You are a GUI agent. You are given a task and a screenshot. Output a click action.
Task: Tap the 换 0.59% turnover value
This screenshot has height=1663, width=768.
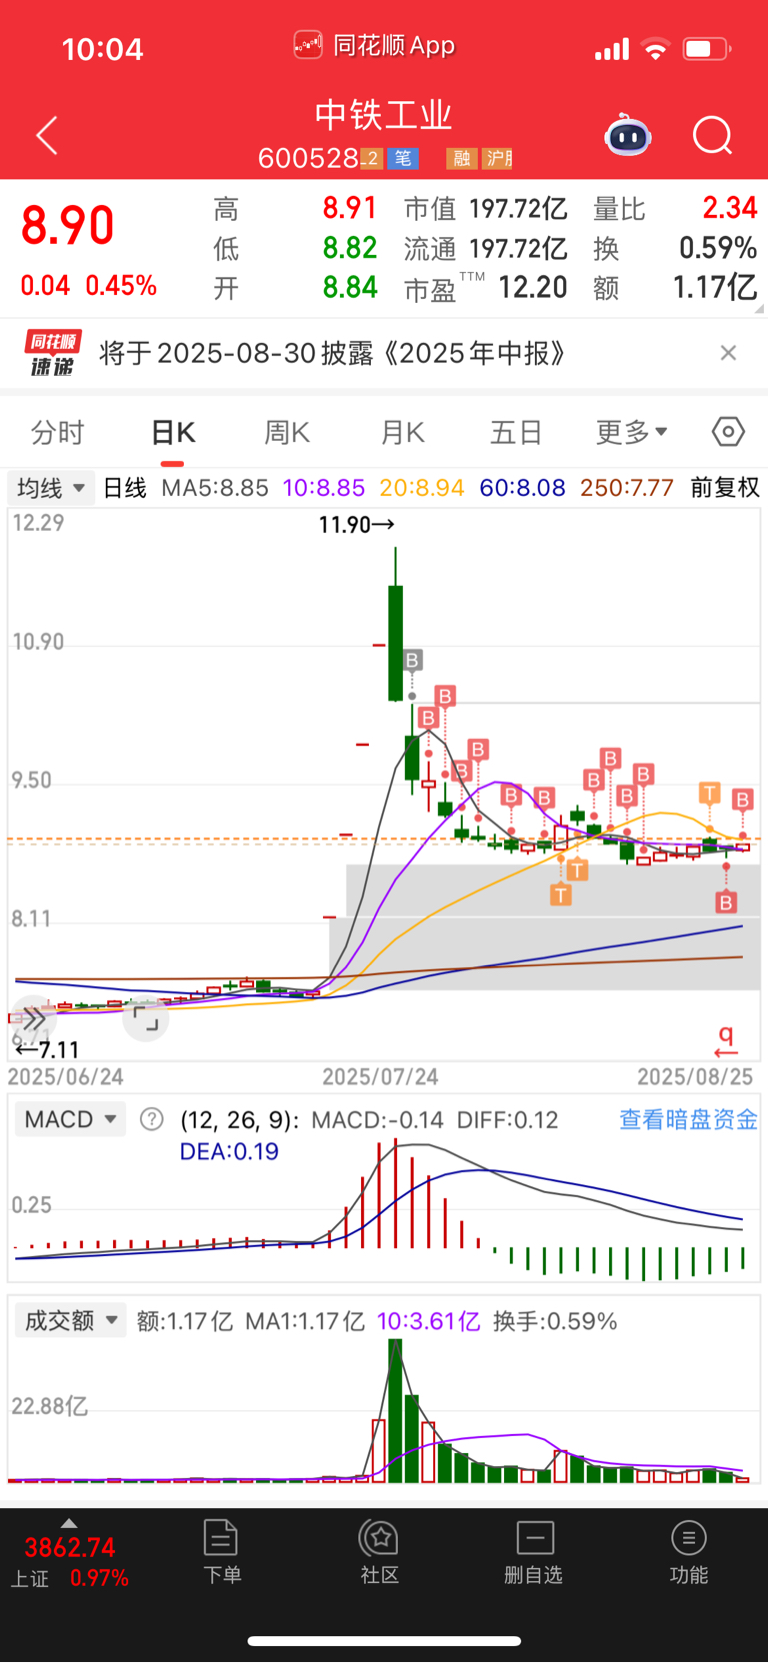pos(718,248)
